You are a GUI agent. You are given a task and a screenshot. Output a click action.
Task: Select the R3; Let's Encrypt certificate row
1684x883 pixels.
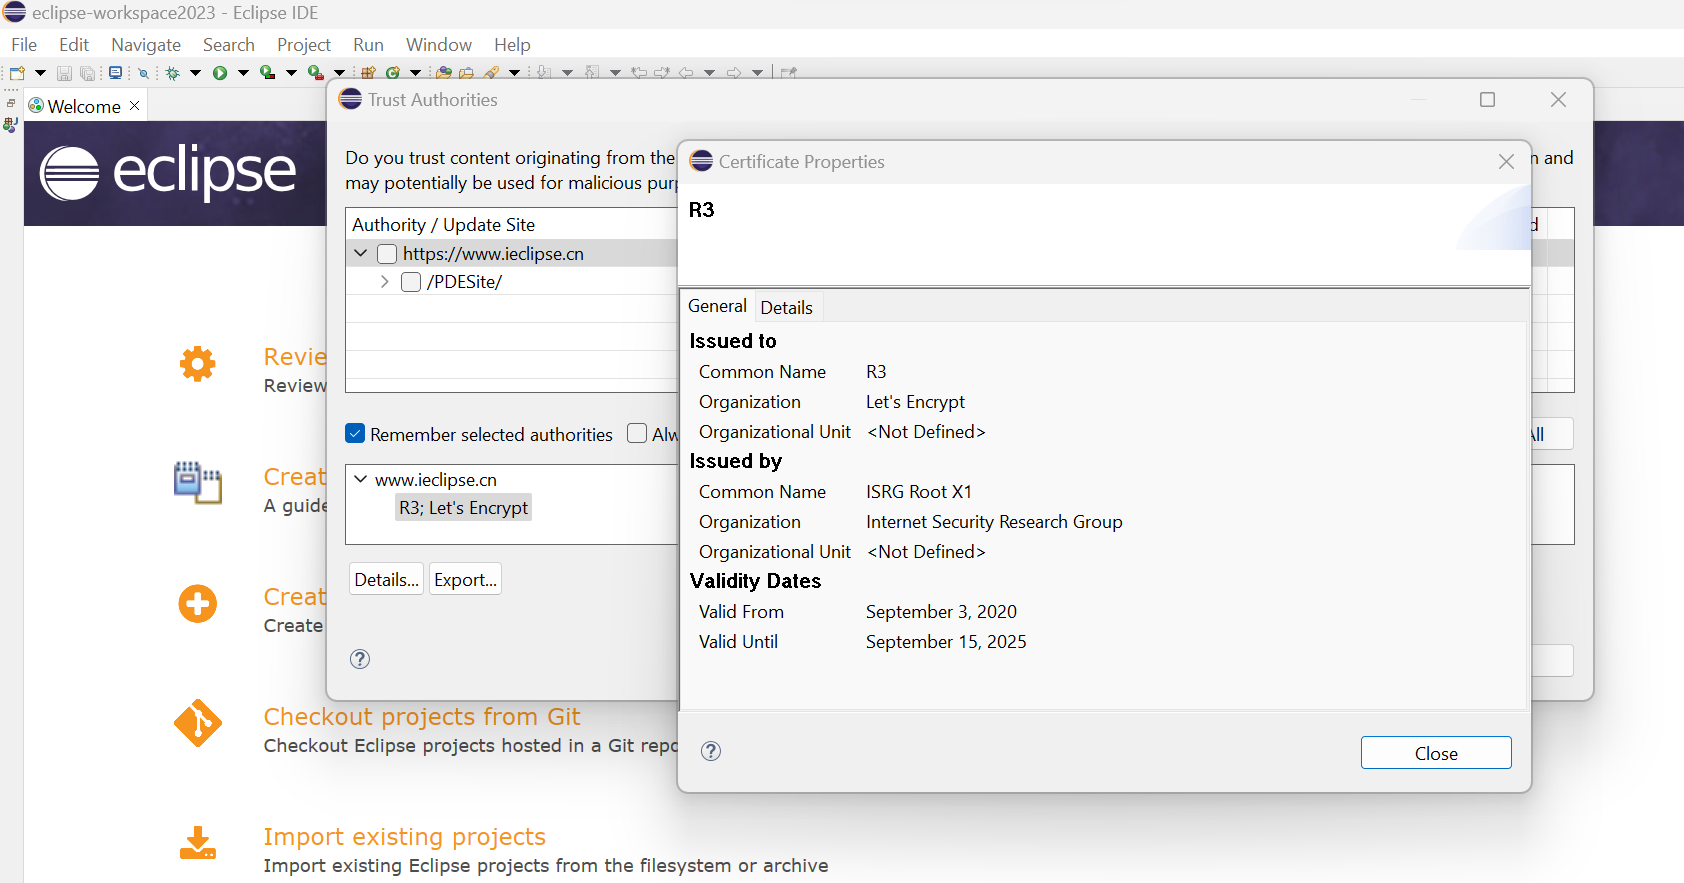(463, 507)
